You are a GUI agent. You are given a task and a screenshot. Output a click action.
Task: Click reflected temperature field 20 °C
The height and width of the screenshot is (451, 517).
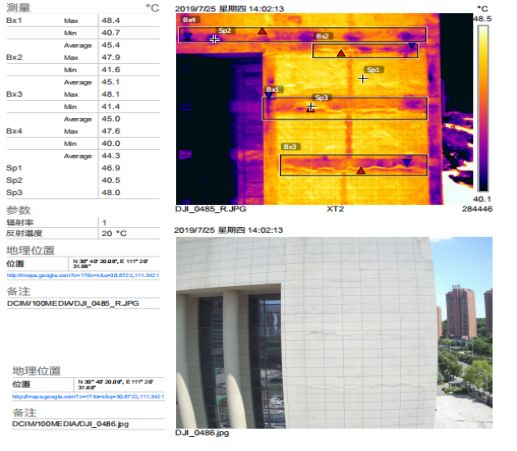click(129, 233)
